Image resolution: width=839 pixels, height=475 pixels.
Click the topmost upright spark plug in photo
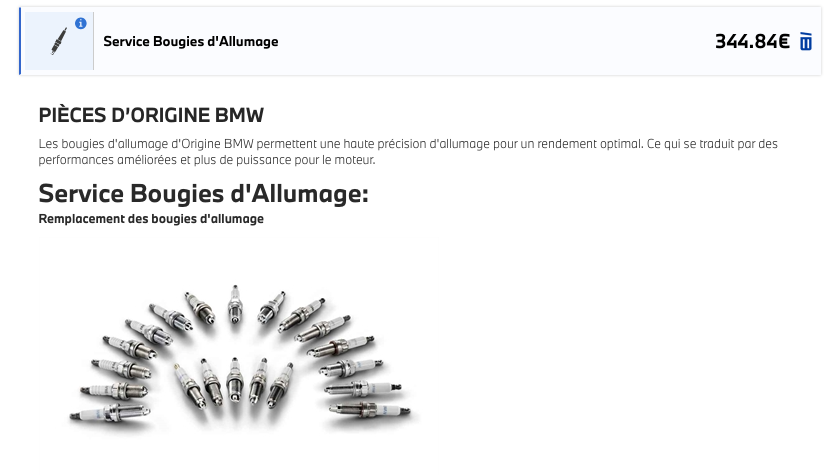tap(235, 304)
